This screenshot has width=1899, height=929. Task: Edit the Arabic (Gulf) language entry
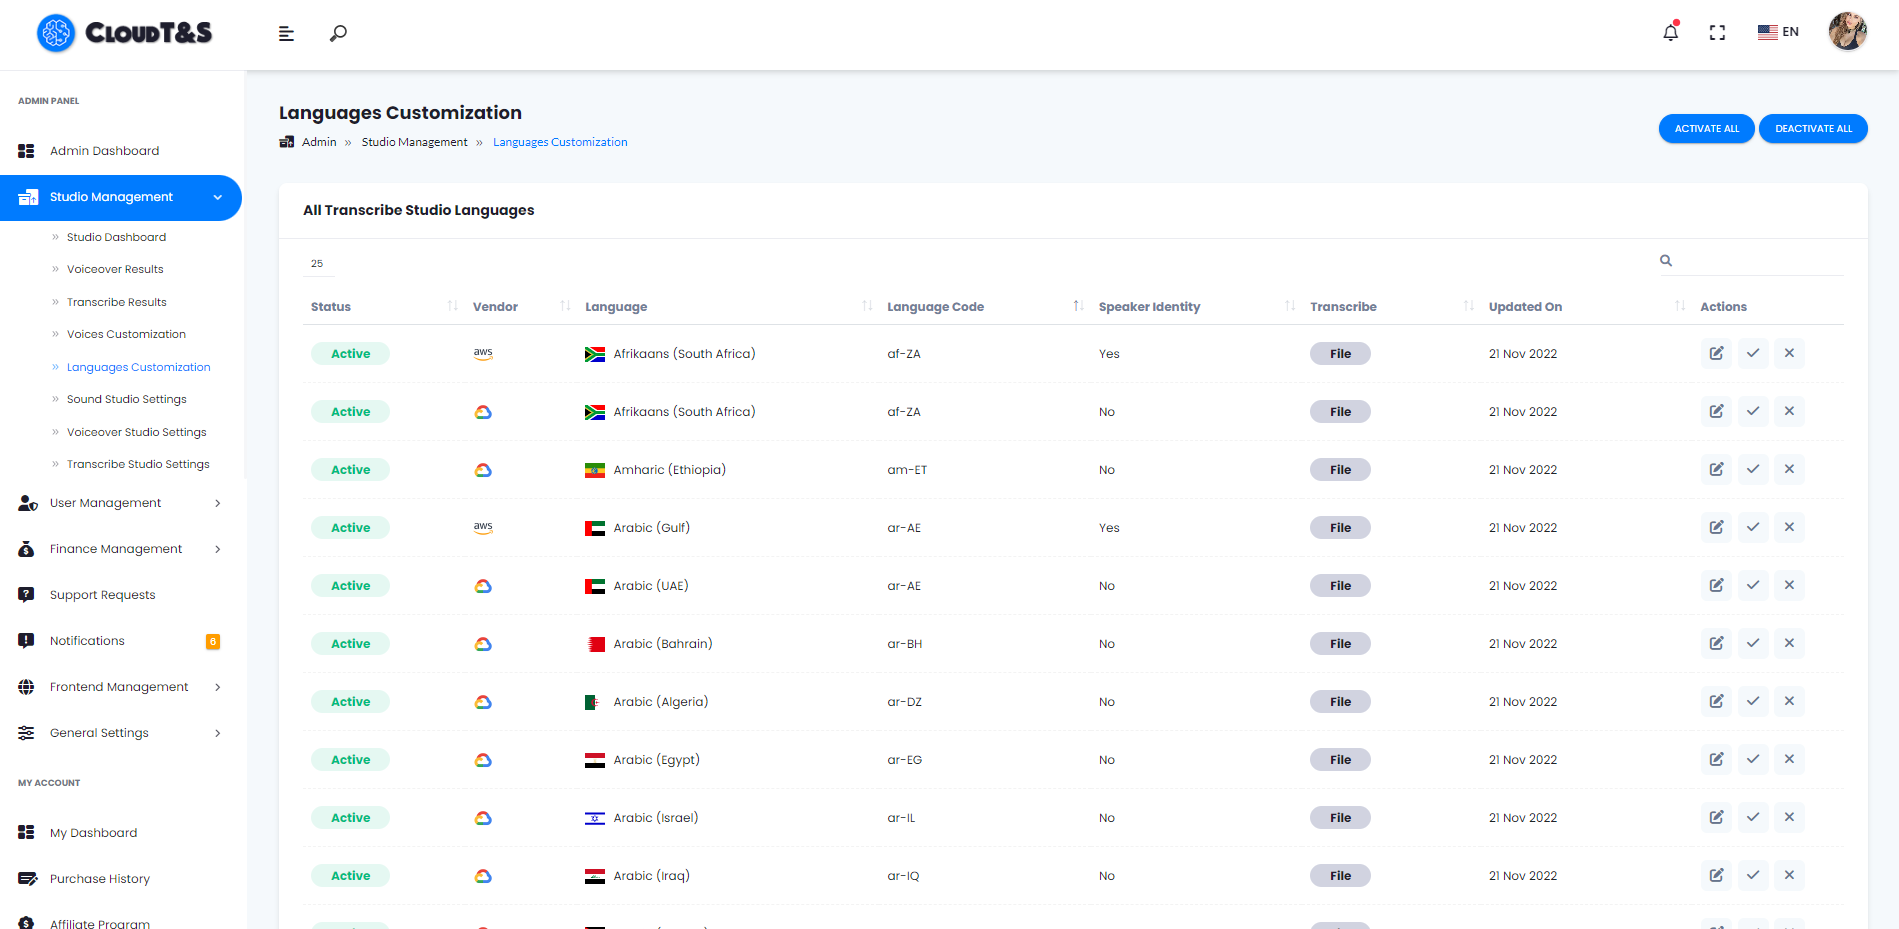click(1716, 527)
